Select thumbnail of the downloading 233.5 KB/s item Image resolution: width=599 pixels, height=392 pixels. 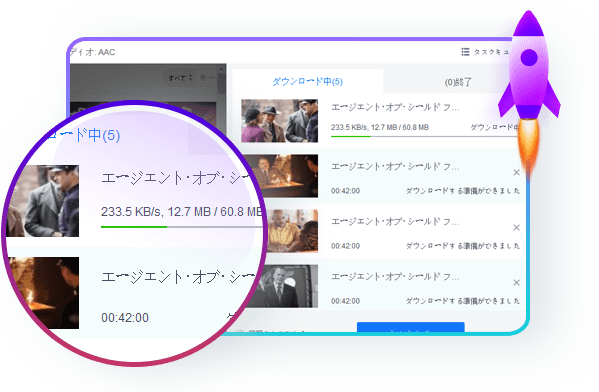(x=280, y=121)
